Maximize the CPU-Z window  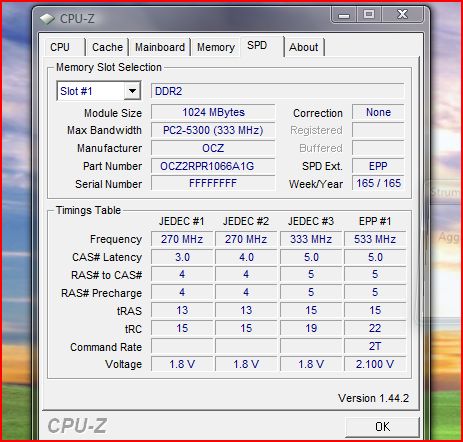tap(369, 15)
